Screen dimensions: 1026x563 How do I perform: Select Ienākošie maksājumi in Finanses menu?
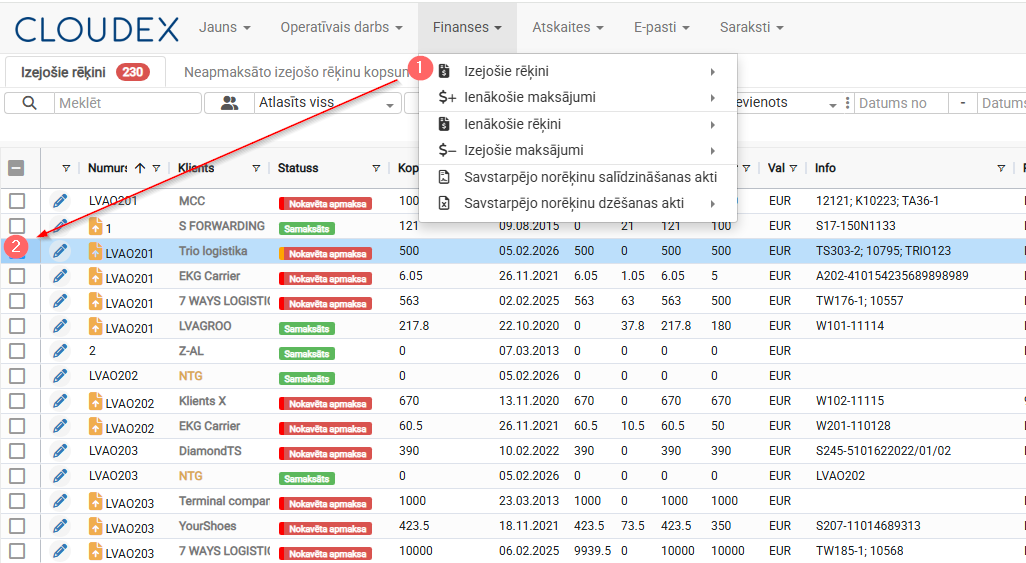tap(530, 97)
